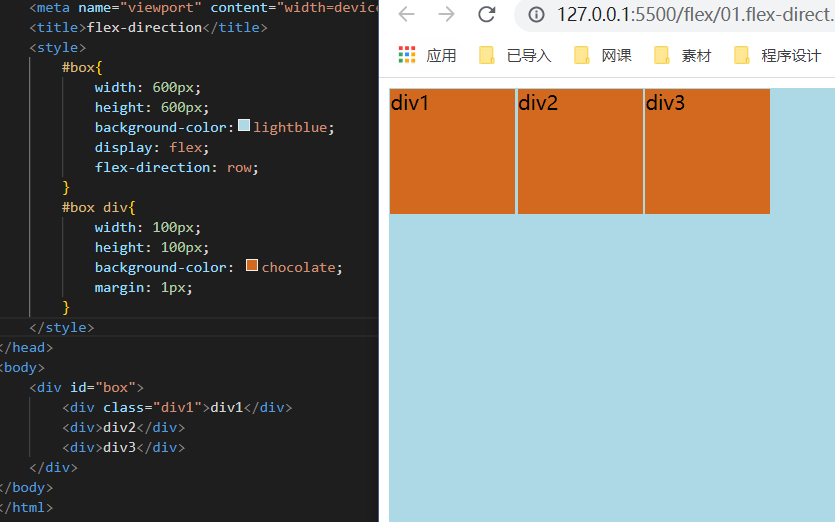Click the closing </style> tag line
835x522 pixels.
click(x=62, y=328)
